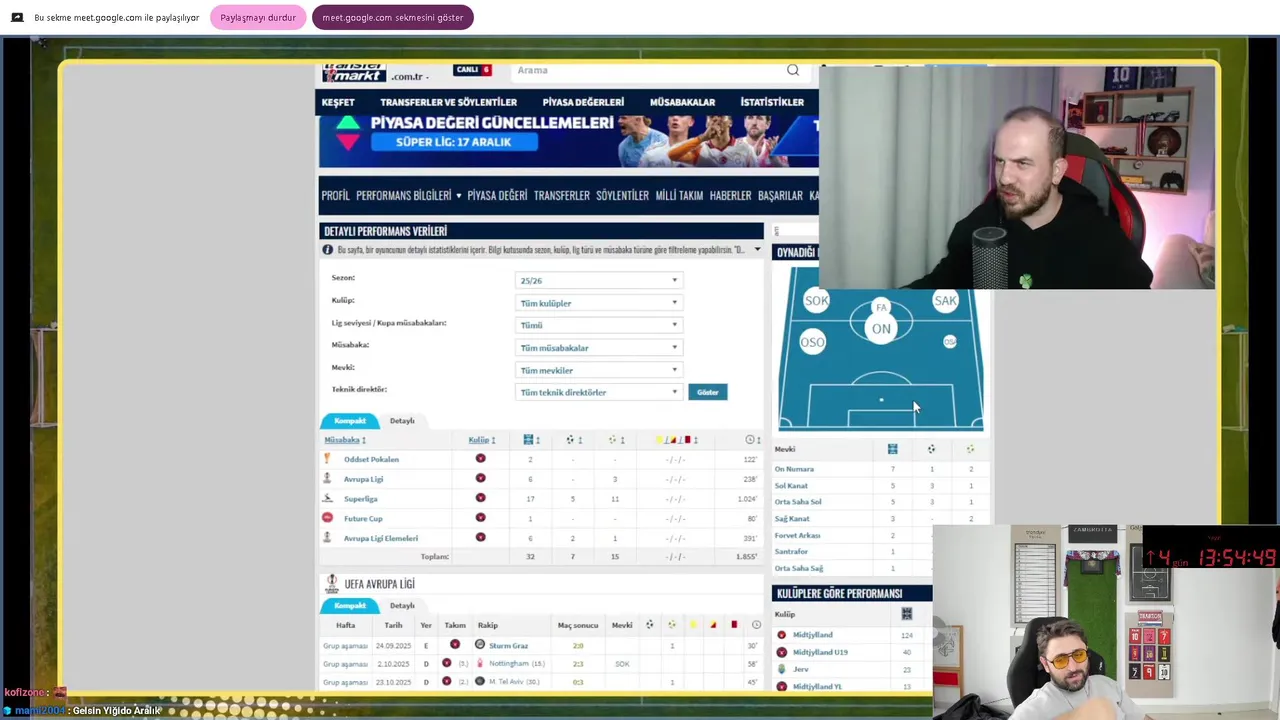Viewport: 1280px width, 720px height.
Task: Click the club crest in the Superliga row
Action: (x=480, y=498)
